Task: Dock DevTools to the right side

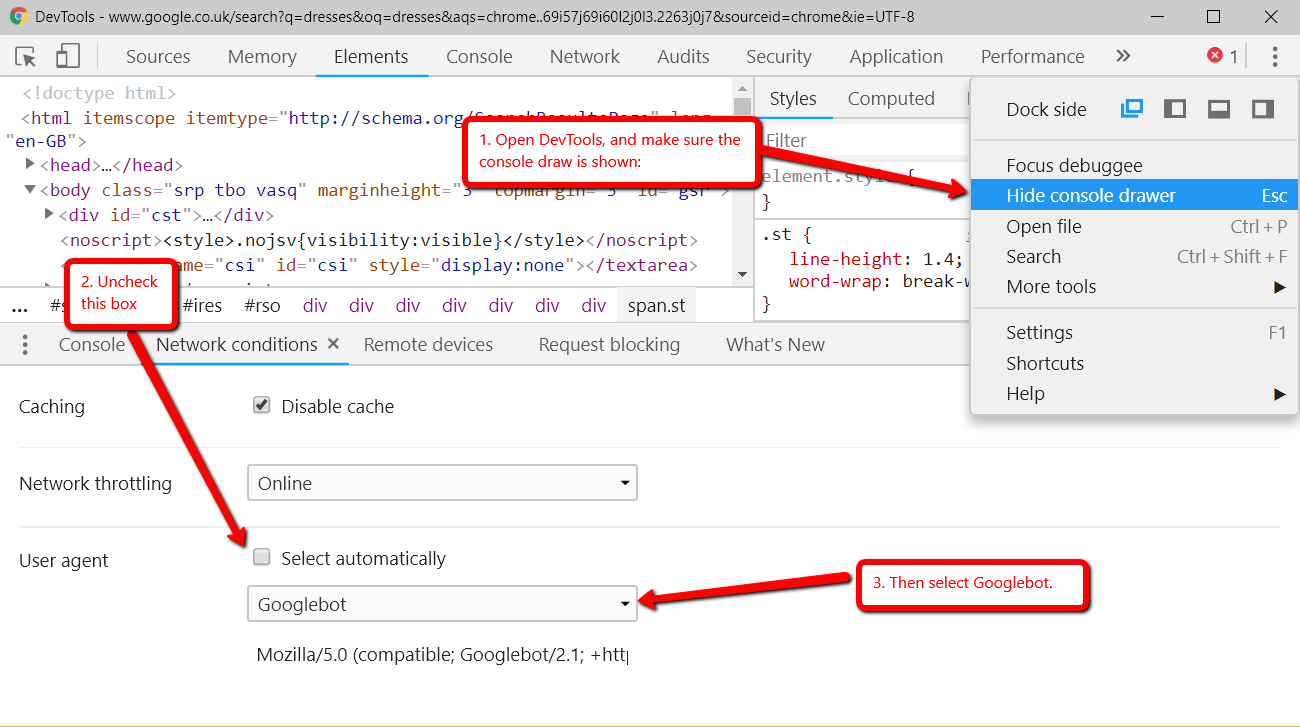Action: (1262, 109)
